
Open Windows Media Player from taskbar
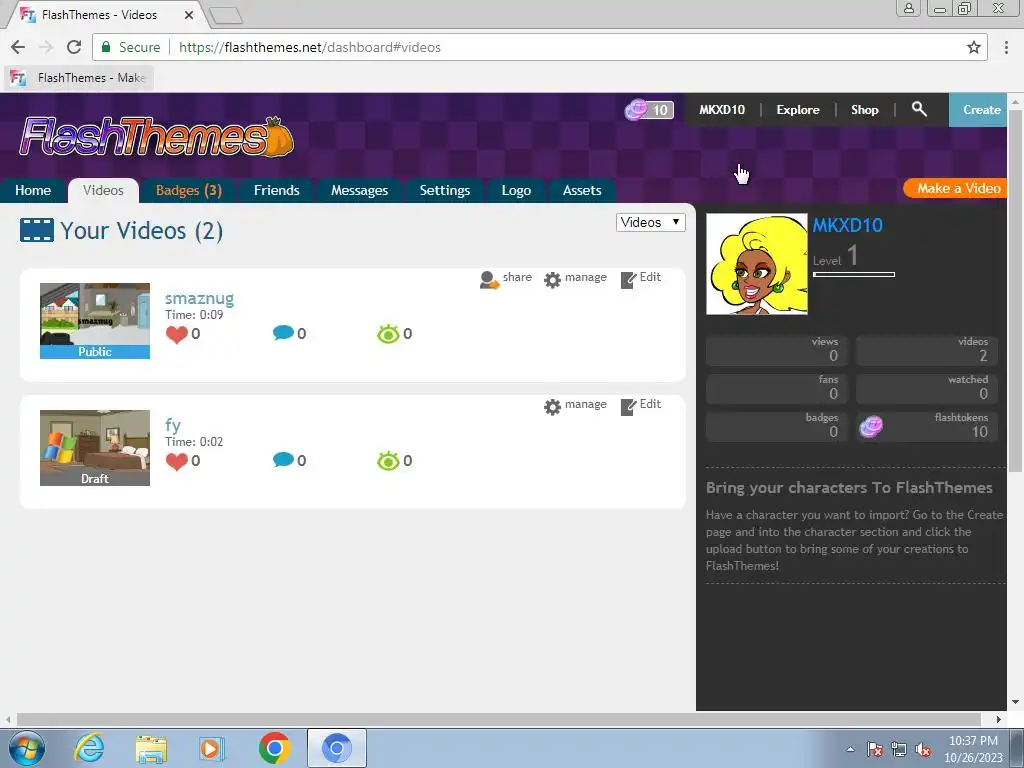pyautogui.click(x=212, y=748)
